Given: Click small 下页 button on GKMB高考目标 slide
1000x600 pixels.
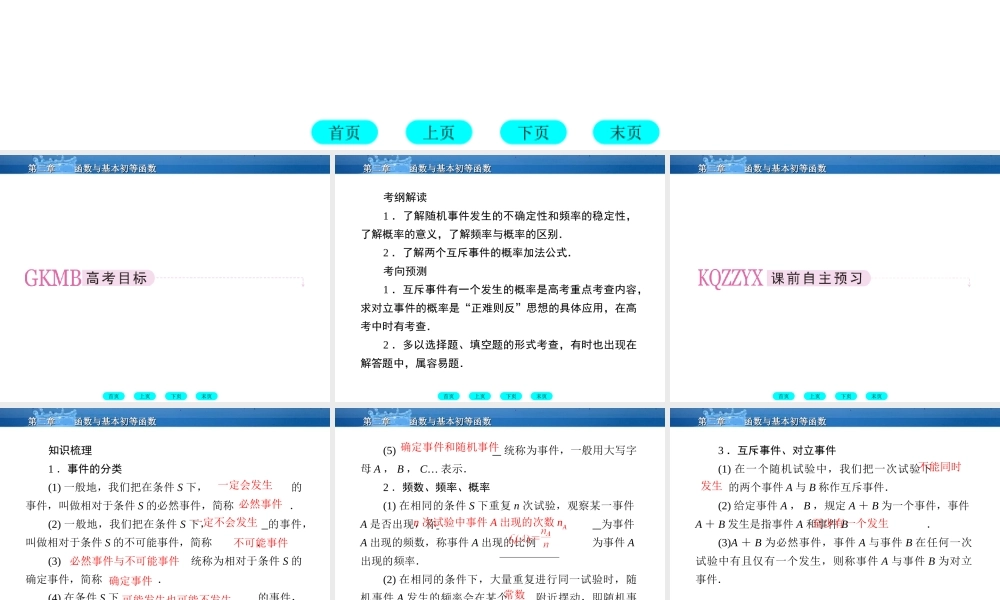Looking at the screenshot, I should (176, 396).
